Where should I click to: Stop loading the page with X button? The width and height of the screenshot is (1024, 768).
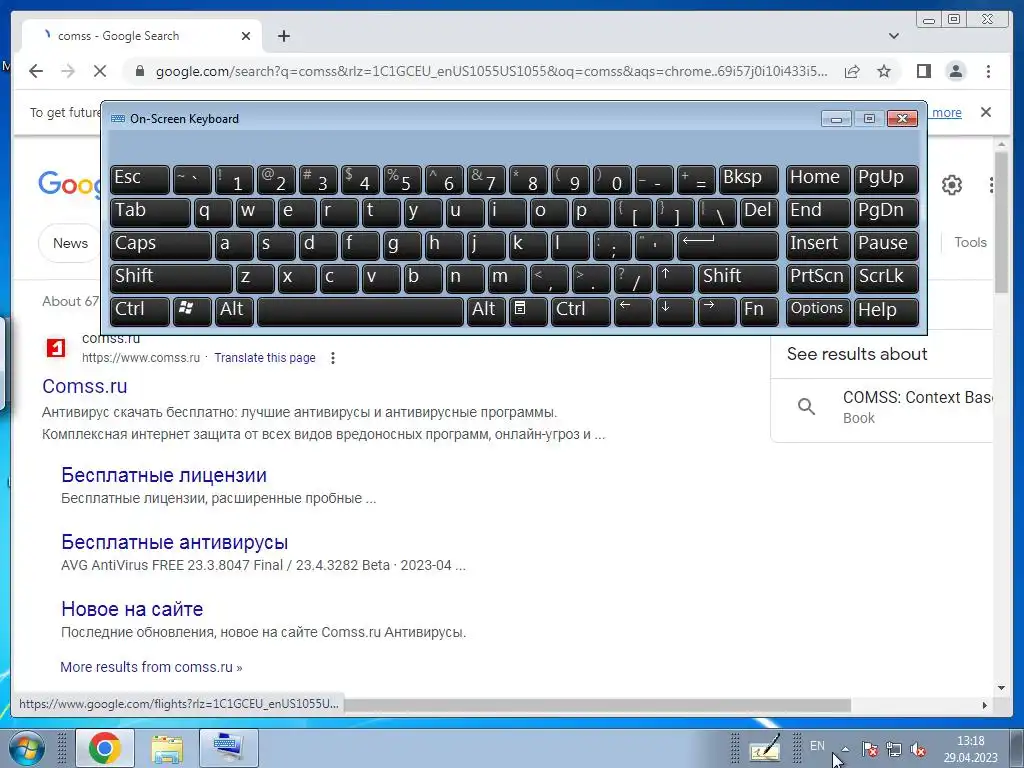[100, 71]
